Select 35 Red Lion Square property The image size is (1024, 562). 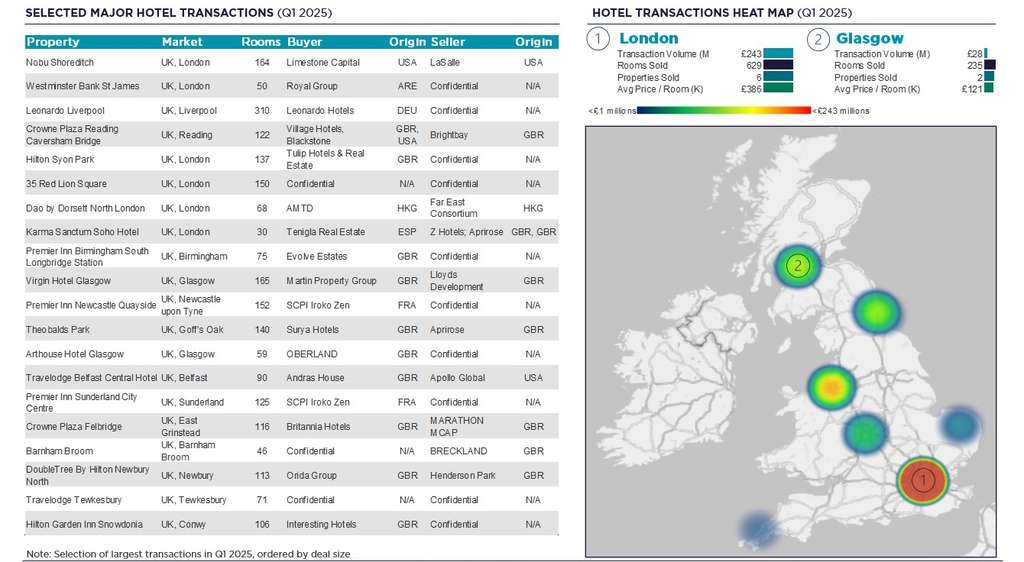point(67,184)
